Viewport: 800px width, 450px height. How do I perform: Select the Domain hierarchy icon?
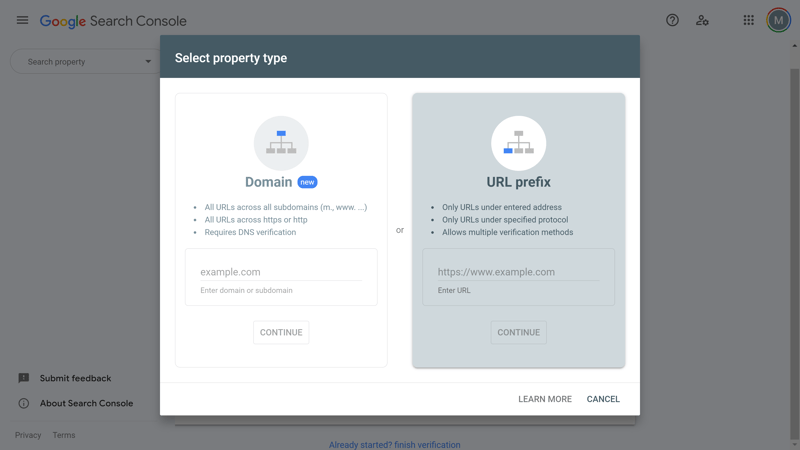pyautogui.click(x=281, y=143)
